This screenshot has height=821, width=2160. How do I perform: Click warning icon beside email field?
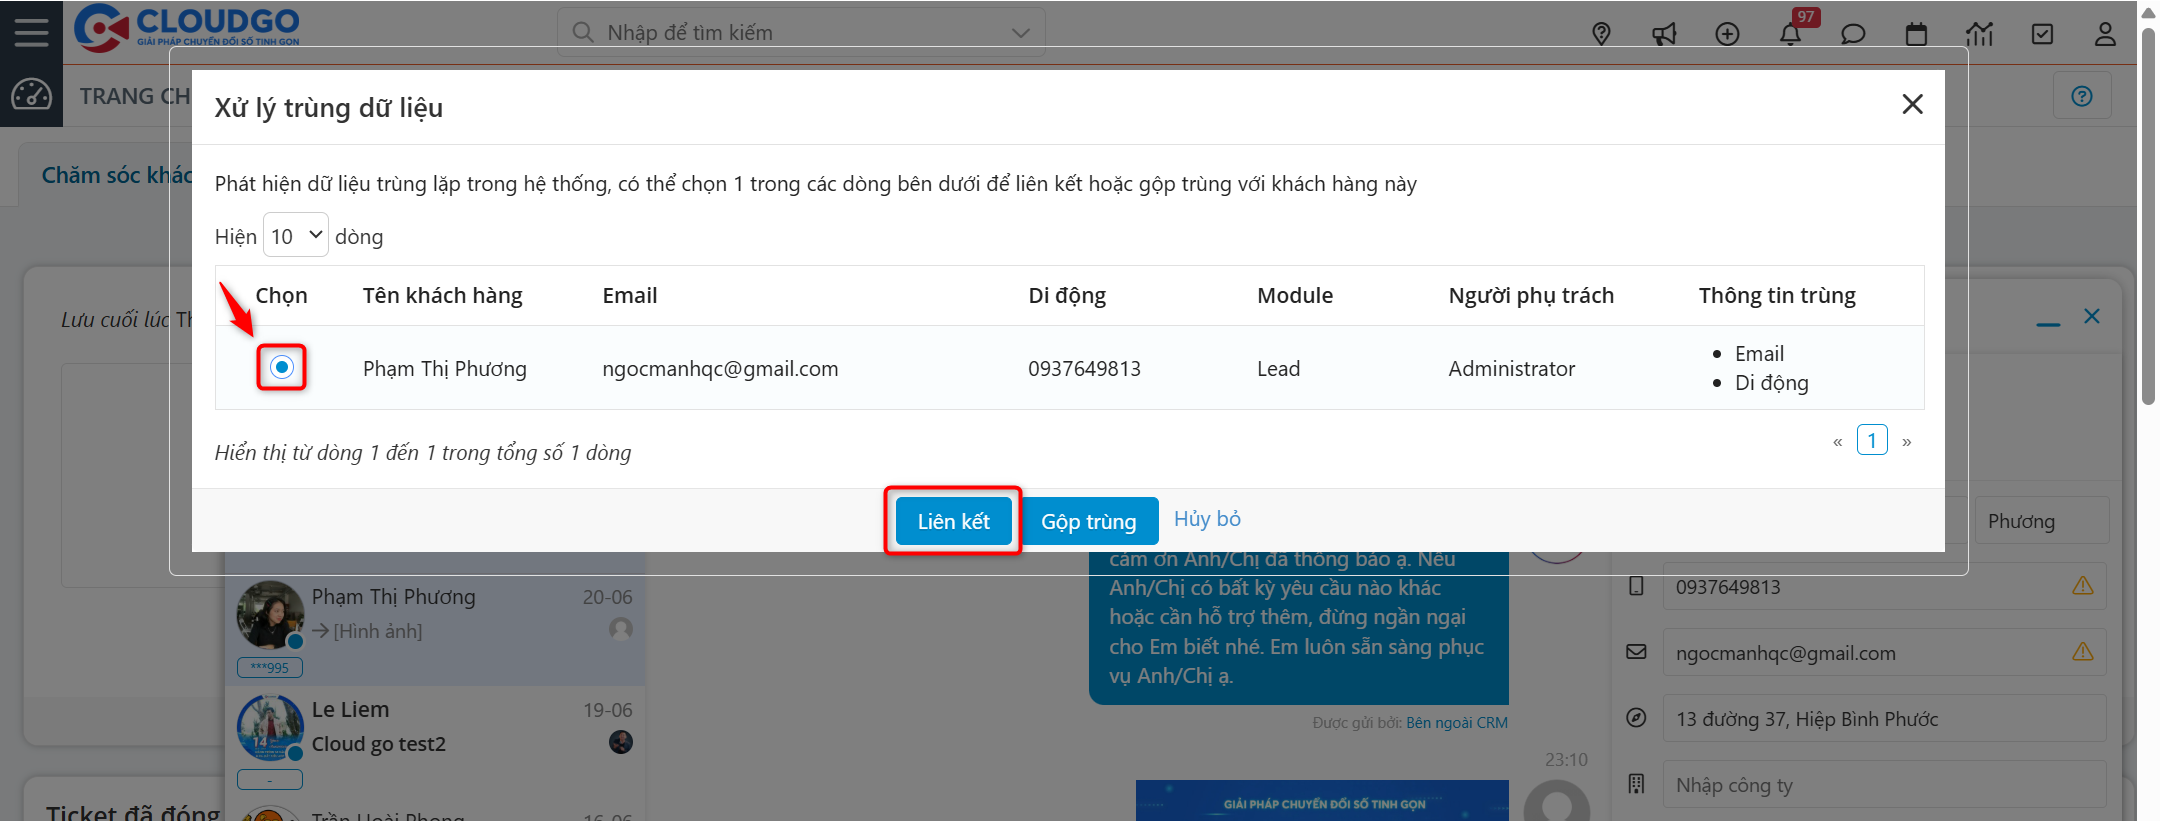(x=2082, y=651)
